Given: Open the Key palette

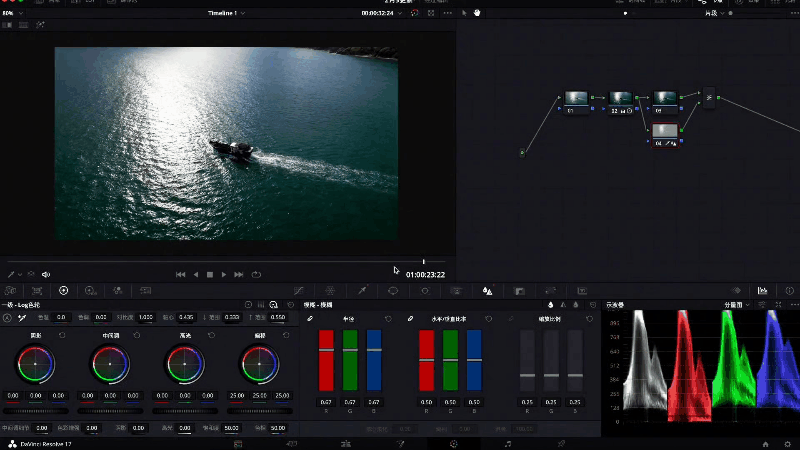Looking at the screenshot, I should coord(519,291).
